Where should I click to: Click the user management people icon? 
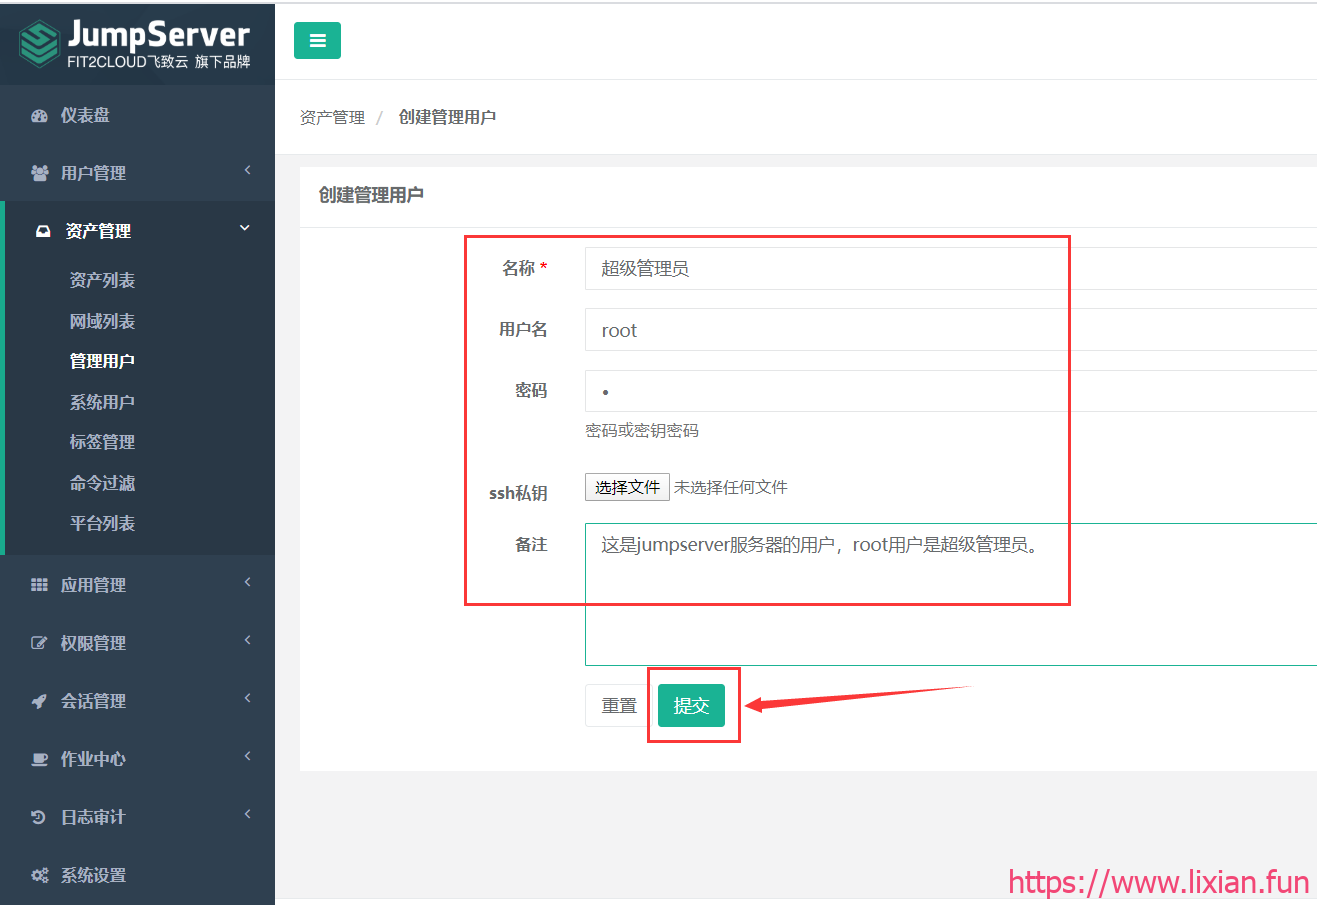[40, 173]
